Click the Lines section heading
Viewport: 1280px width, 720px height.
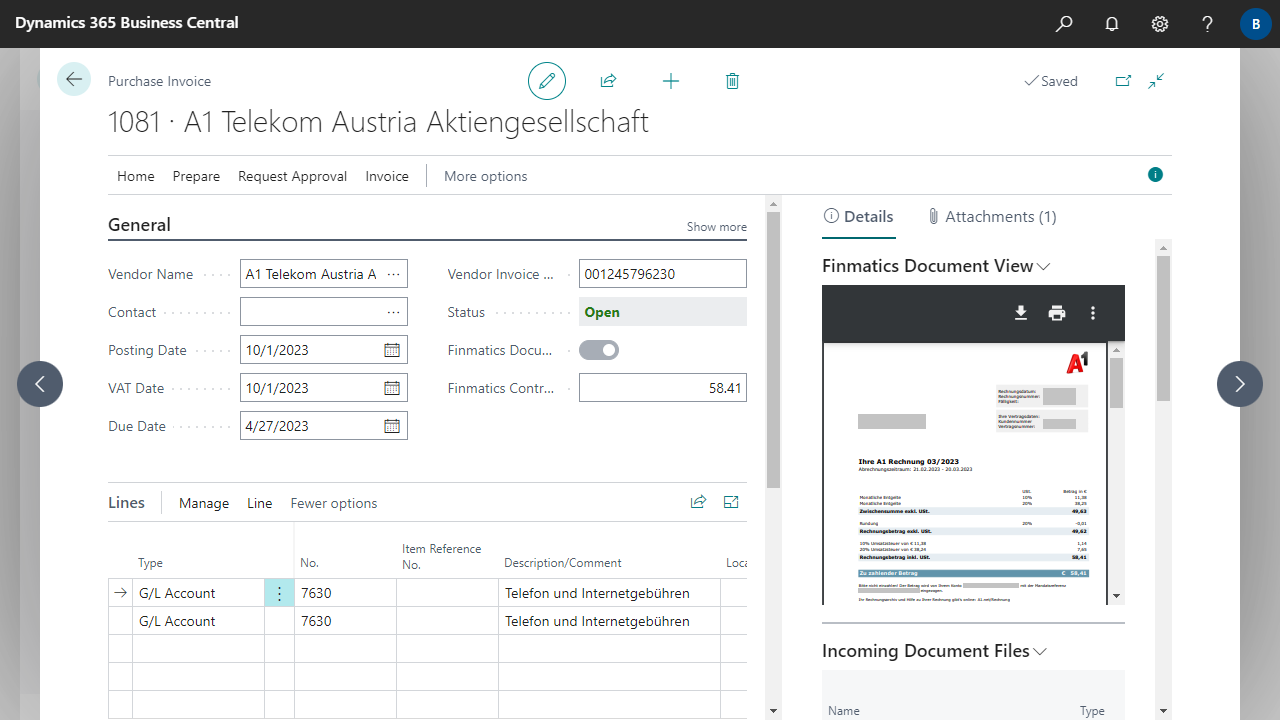point(126,502)
